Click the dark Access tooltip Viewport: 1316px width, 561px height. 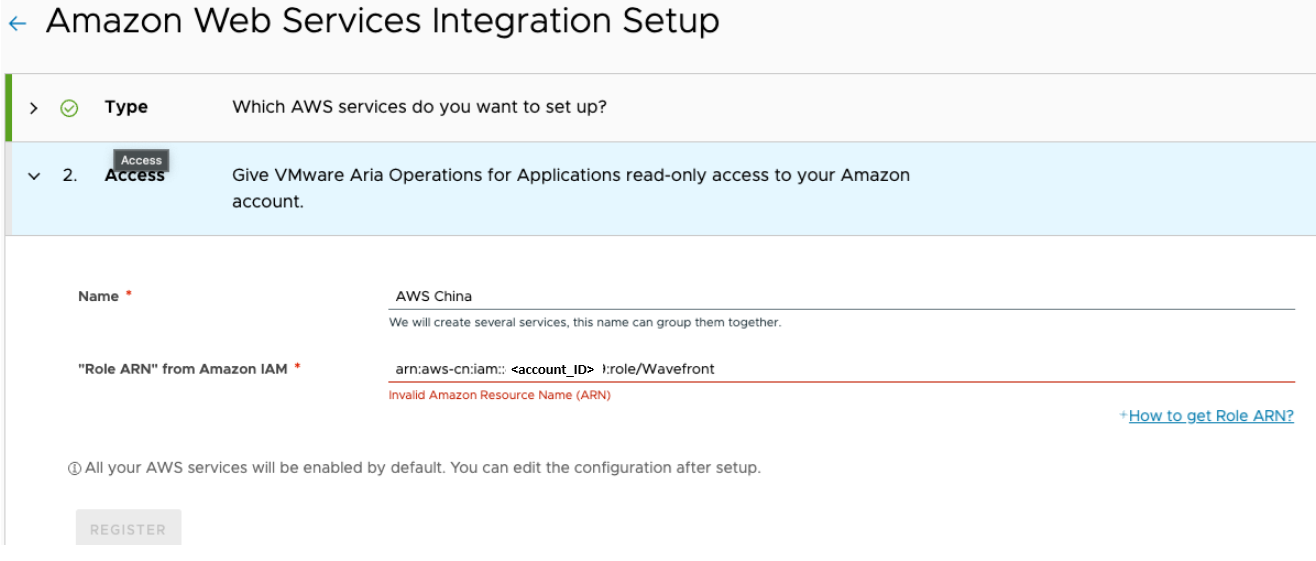coord(141,160)
